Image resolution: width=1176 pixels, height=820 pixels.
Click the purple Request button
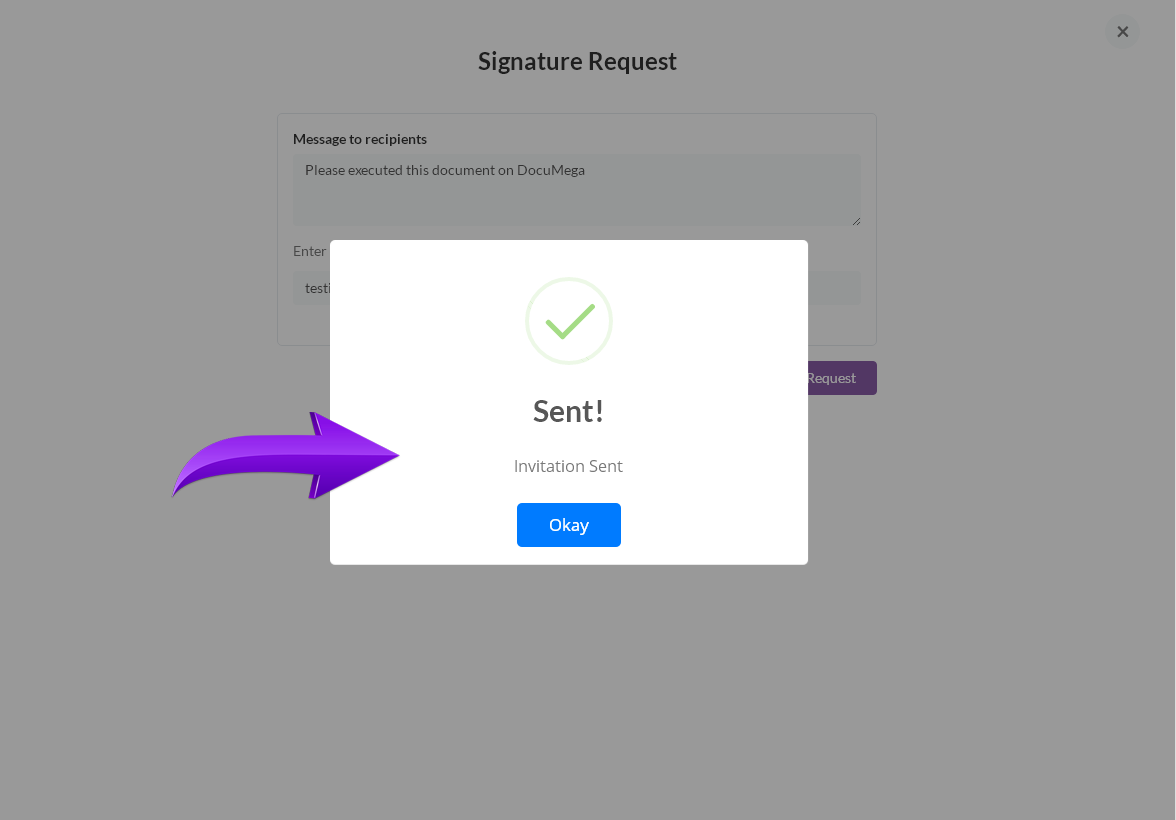coord(842,378)
